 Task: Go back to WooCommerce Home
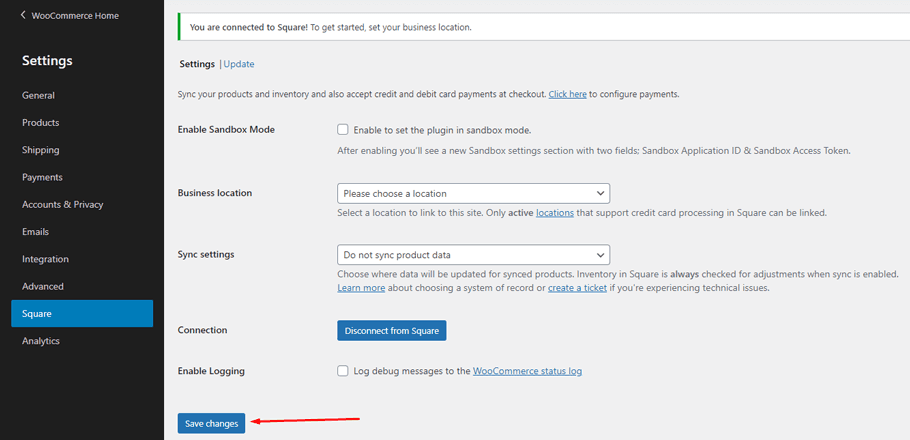pyautogui.click(x=75, y=16)
